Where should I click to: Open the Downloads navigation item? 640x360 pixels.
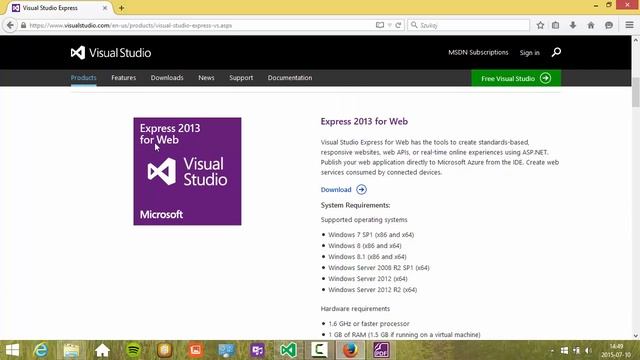(167, 78)
